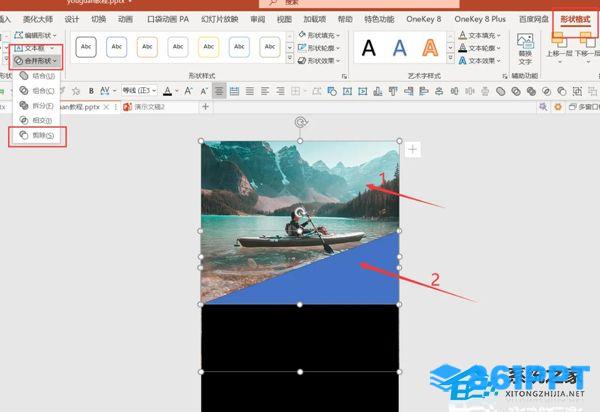This screenshot has width=600, height=412.
Task: Open the 美化大师 tab
Action: click(38, 19)
